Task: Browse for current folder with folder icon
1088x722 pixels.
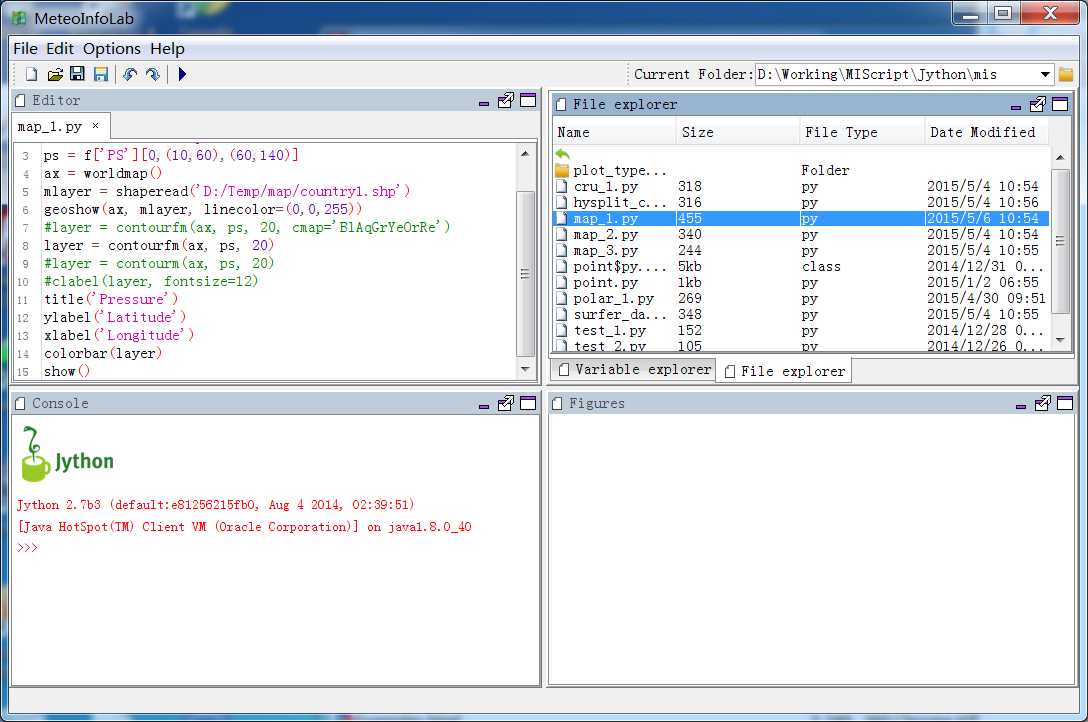Action: point(1066,74)
